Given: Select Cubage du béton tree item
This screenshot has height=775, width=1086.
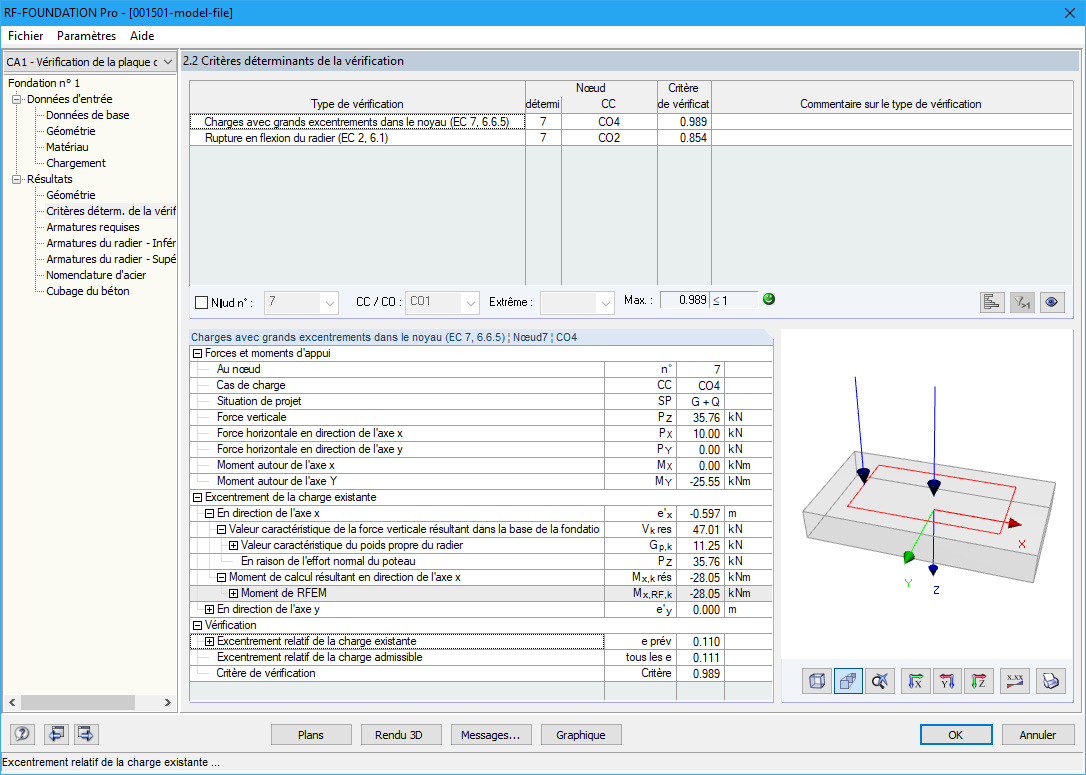Looking at the screenshot, I should pos(88,291).
